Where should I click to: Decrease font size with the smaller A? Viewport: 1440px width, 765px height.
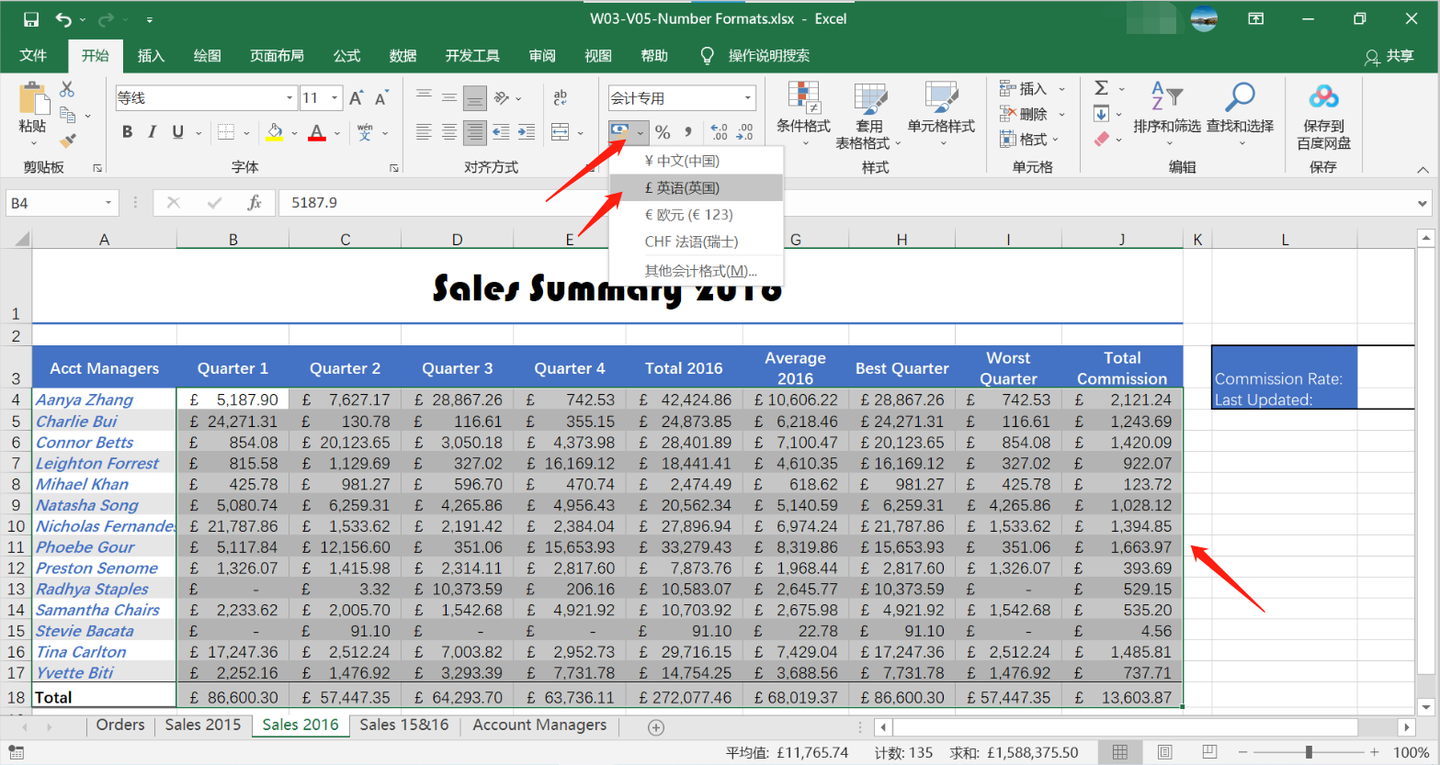(381, 98)
